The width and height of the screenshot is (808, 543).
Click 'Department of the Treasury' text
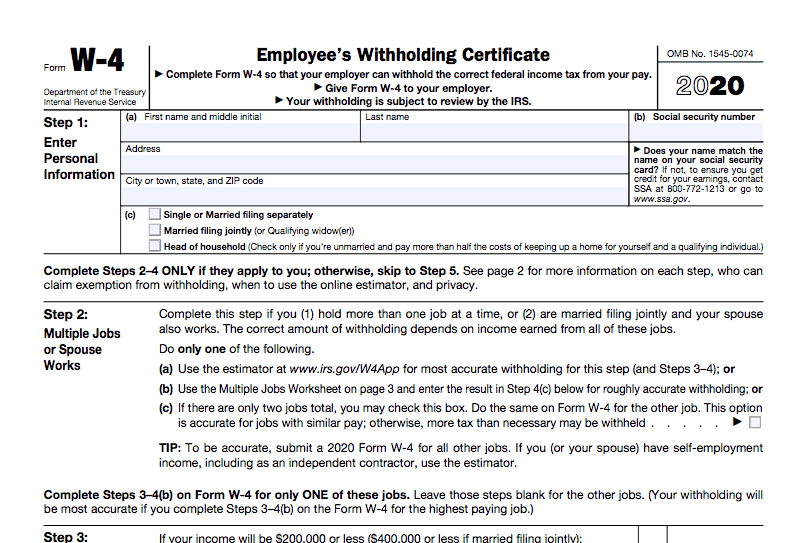95,92
